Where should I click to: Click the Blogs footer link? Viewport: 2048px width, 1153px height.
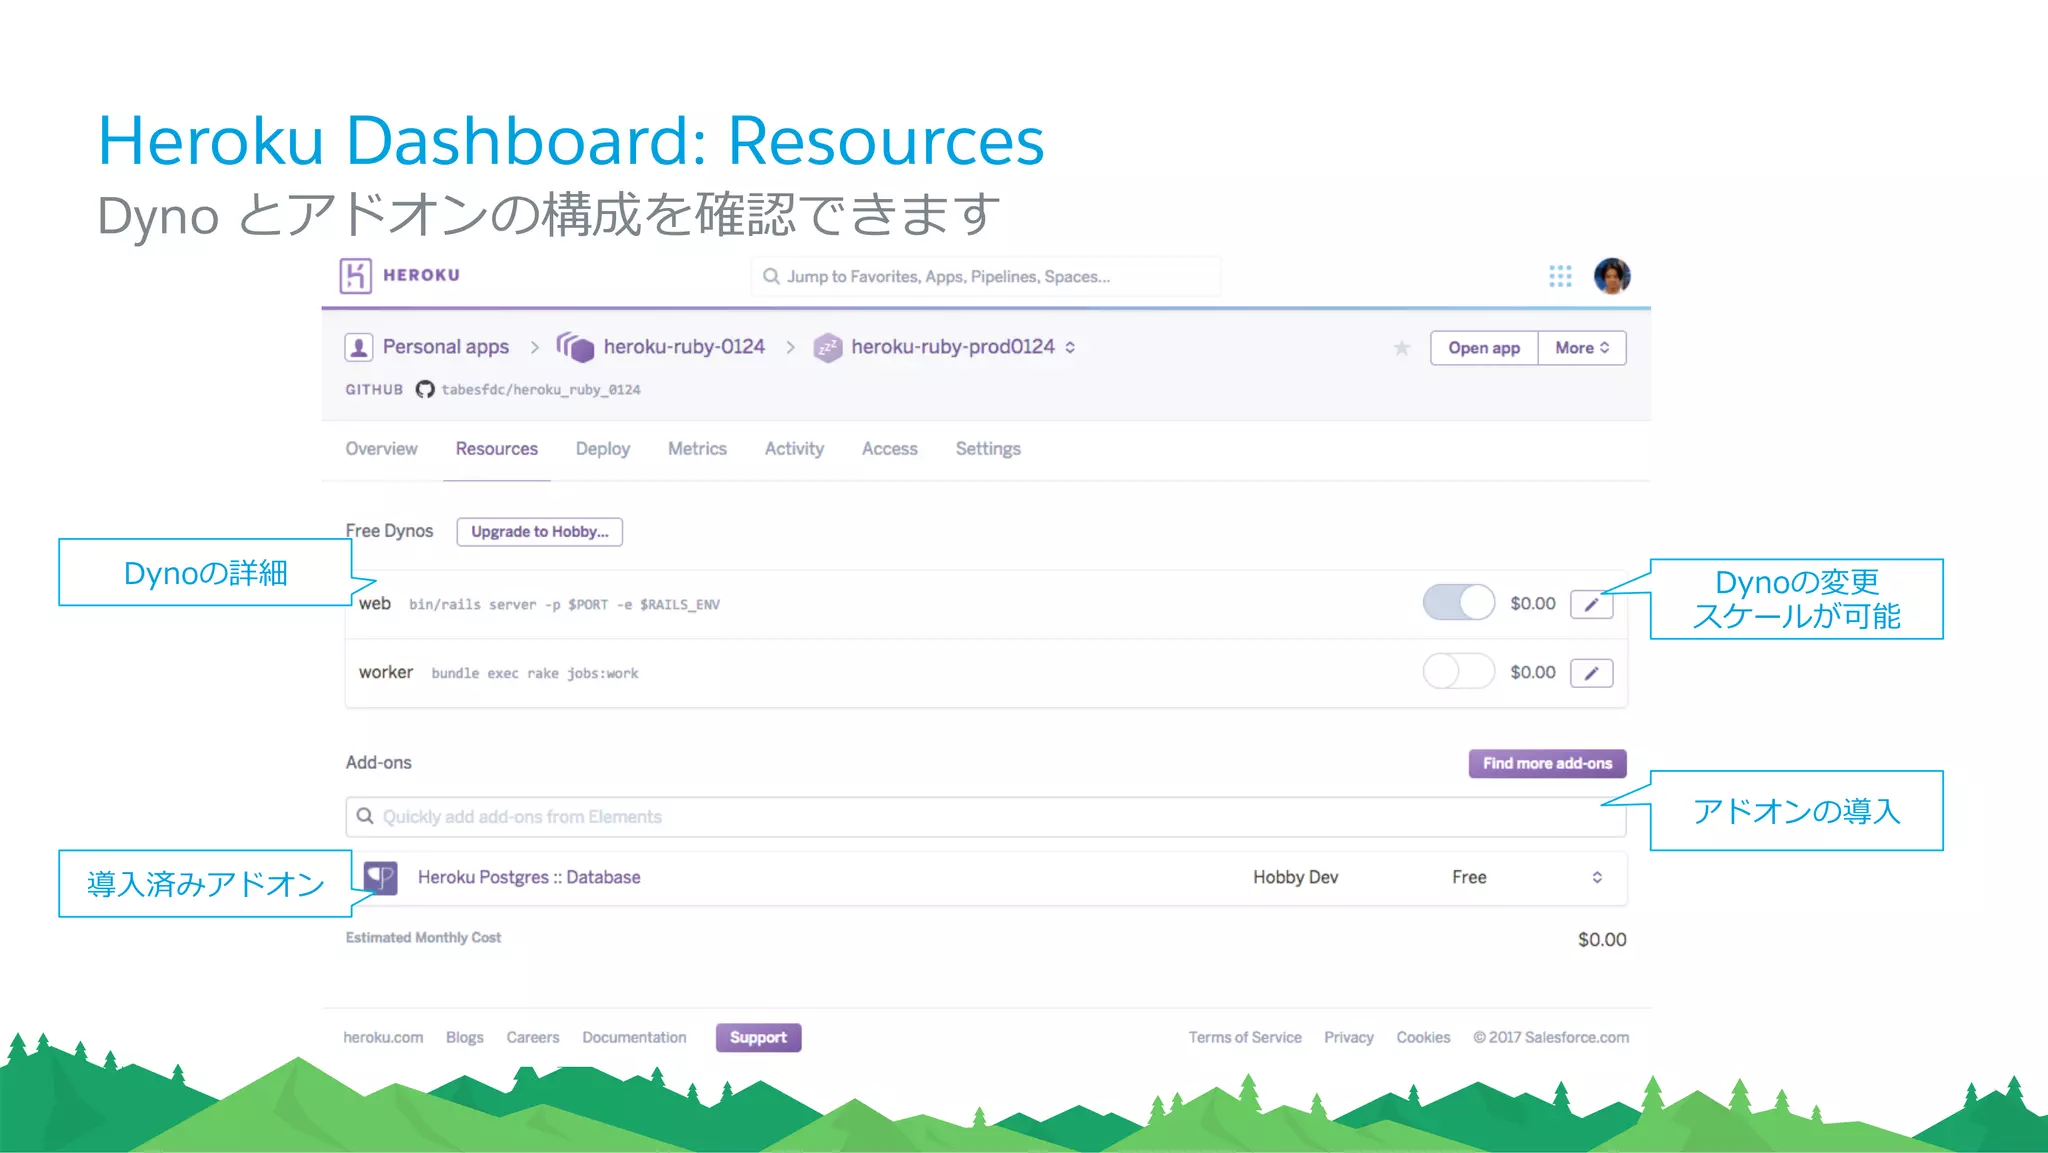tap(464, 1037)
